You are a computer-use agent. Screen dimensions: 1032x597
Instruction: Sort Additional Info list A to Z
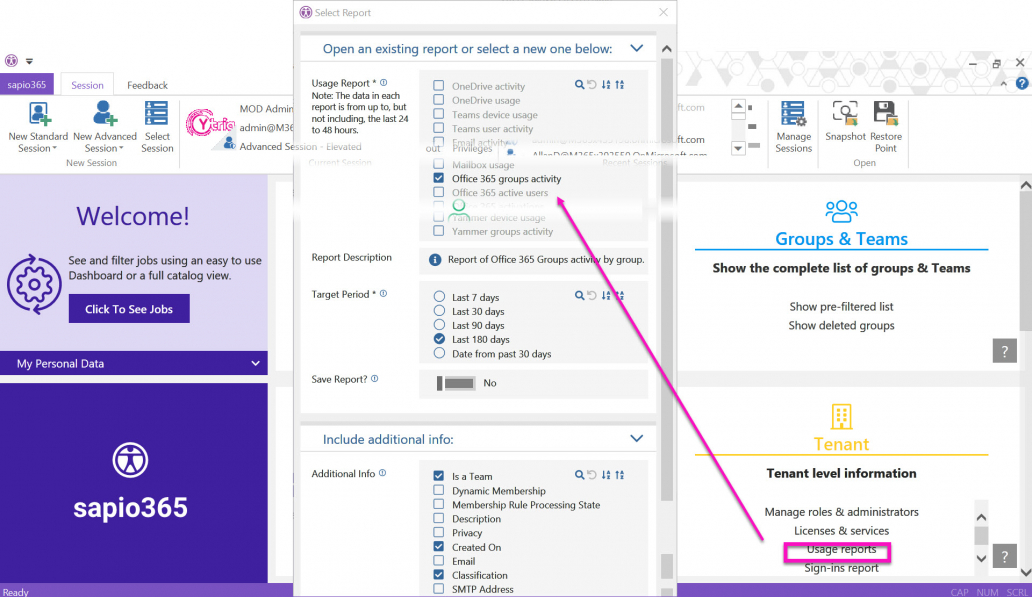(x=606, y=475)
